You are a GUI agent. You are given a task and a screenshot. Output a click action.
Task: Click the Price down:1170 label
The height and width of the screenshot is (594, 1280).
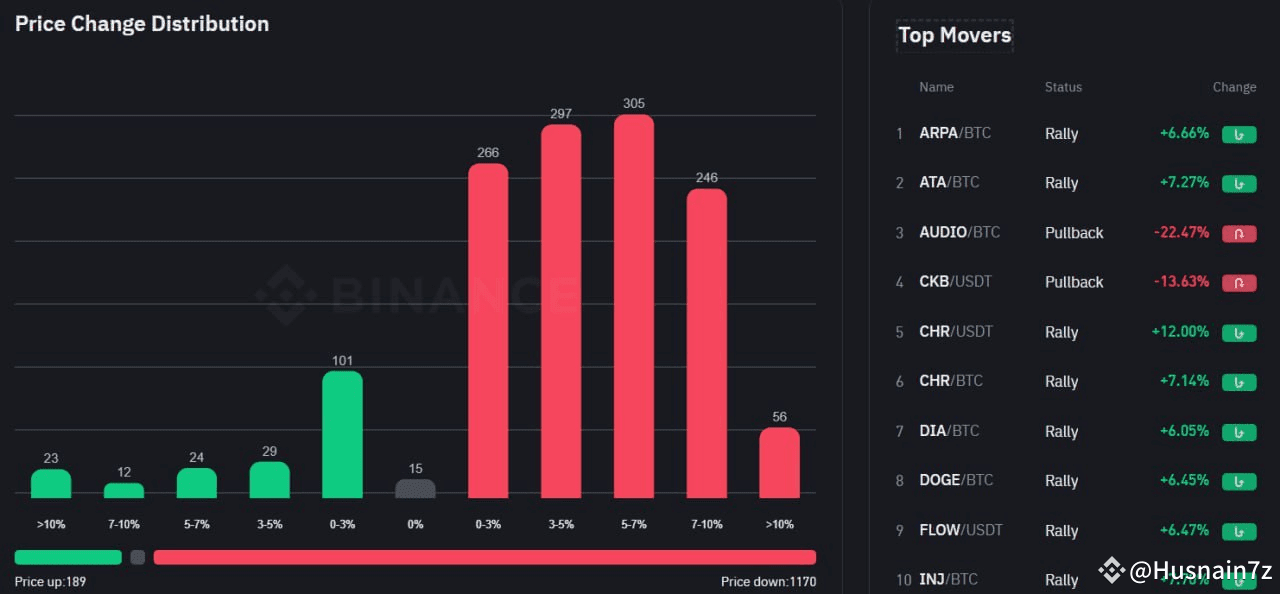pyautogui.click(x=768, y=581)
